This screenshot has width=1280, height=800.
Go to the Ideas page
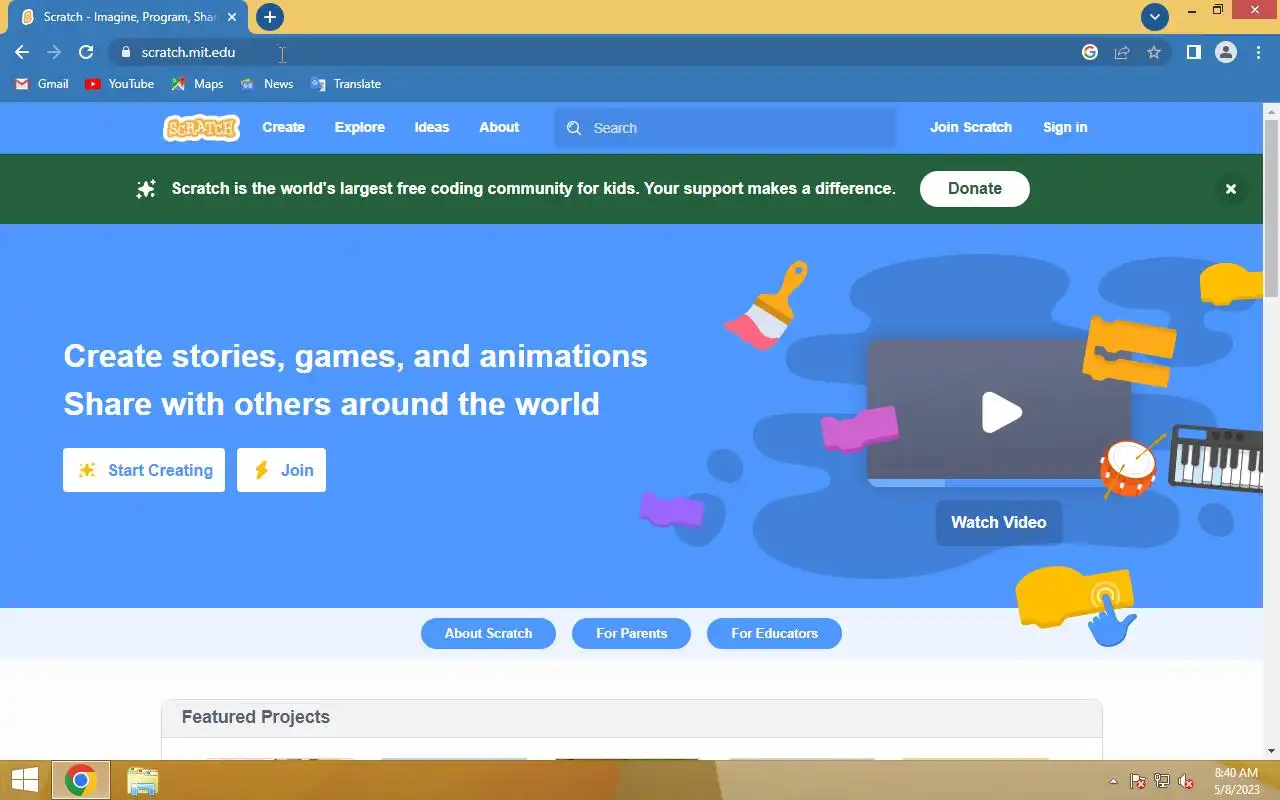pos(432,127)
